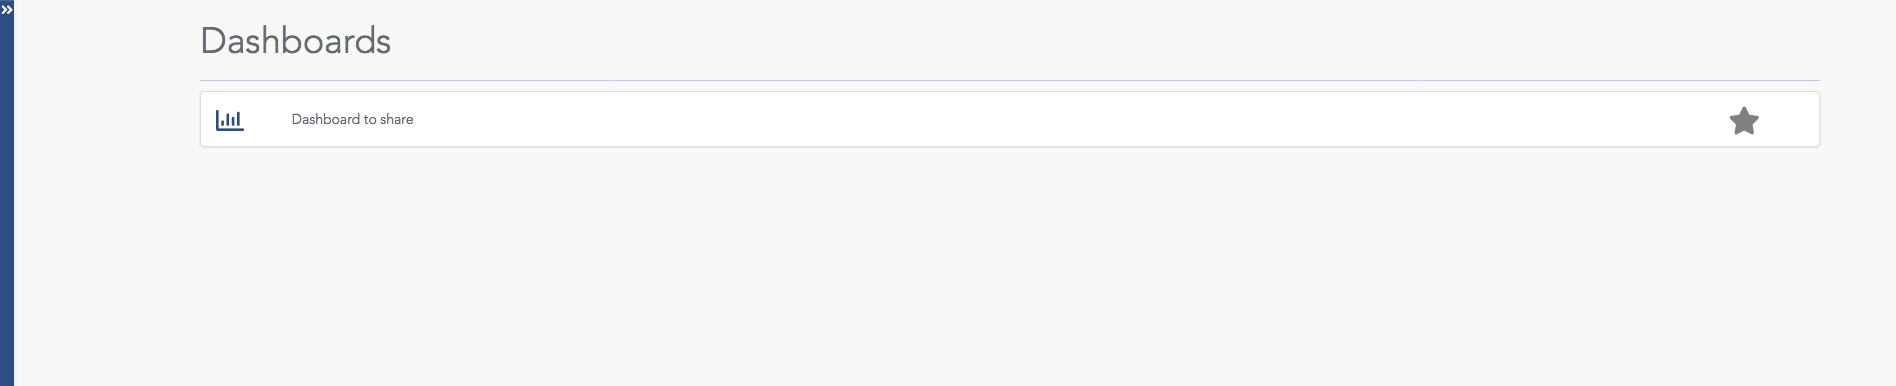1896x386 pixels.
Task: Open the "Dashboard to share" link
Action: (352, 119)
